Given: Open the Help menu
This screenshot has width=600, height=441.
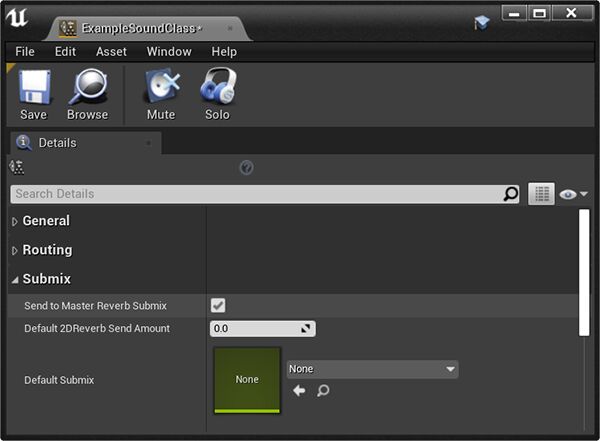Looking at the screenshot, I should point(224,52).
